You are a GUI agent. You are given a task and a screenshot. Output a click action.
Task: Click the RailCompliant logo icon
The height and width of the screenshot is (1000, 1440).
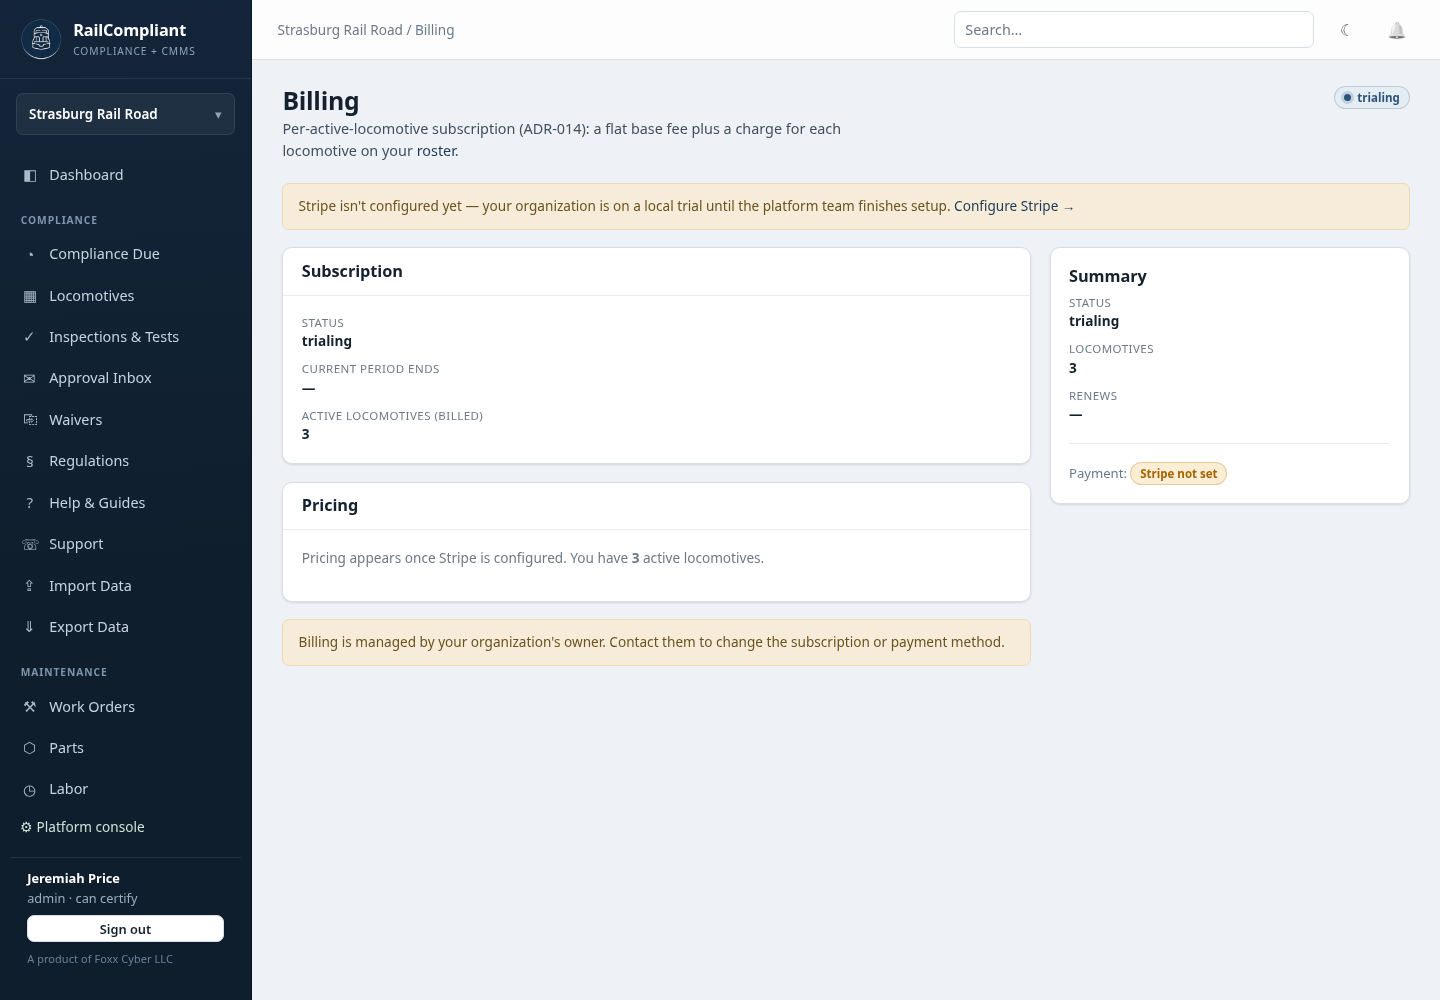pyautogui.click(x=41, y=39)
